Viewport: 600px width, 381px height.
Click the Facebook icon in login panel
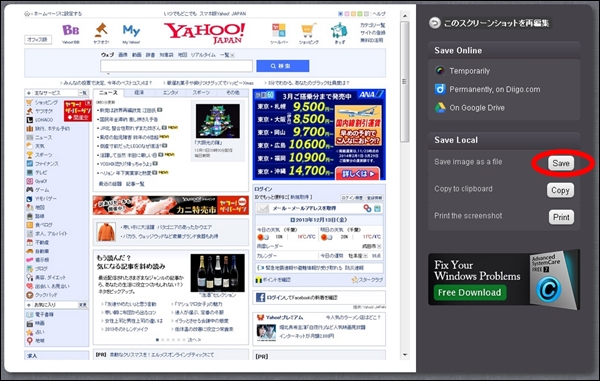(261, 297)
